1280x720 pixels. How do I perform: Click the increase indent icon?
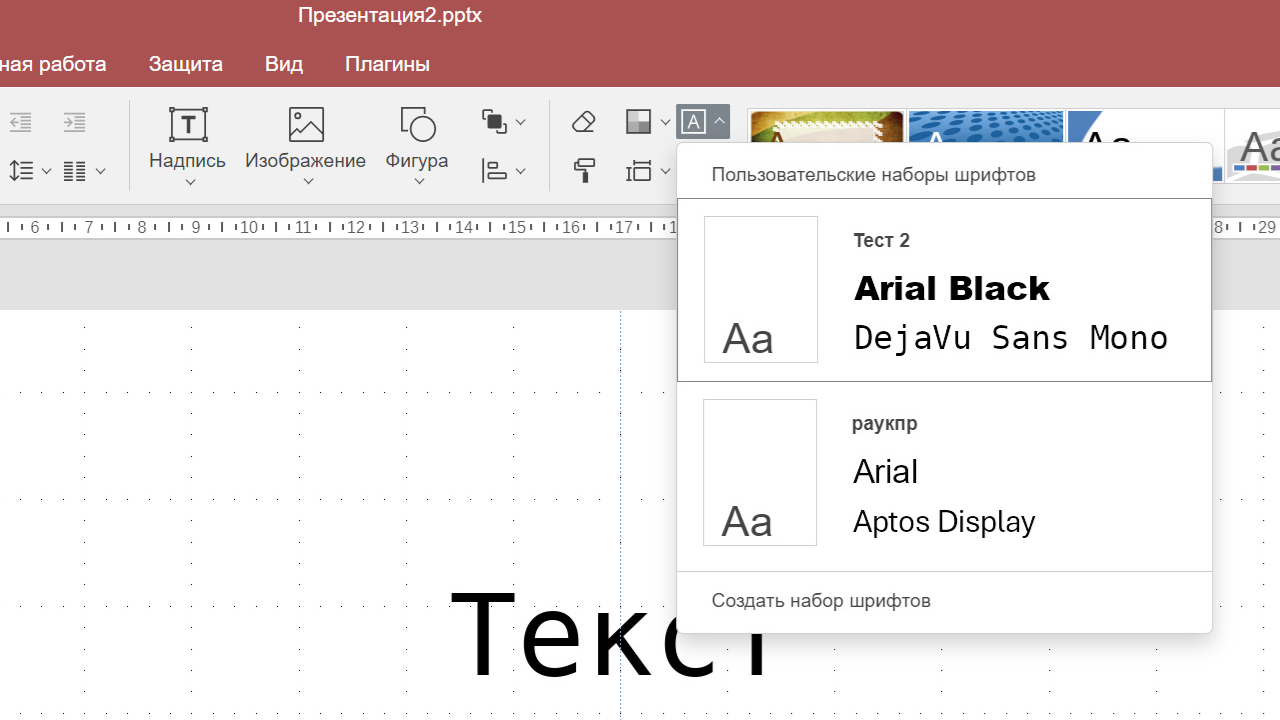pyautogui.click(x=74, y=122)
